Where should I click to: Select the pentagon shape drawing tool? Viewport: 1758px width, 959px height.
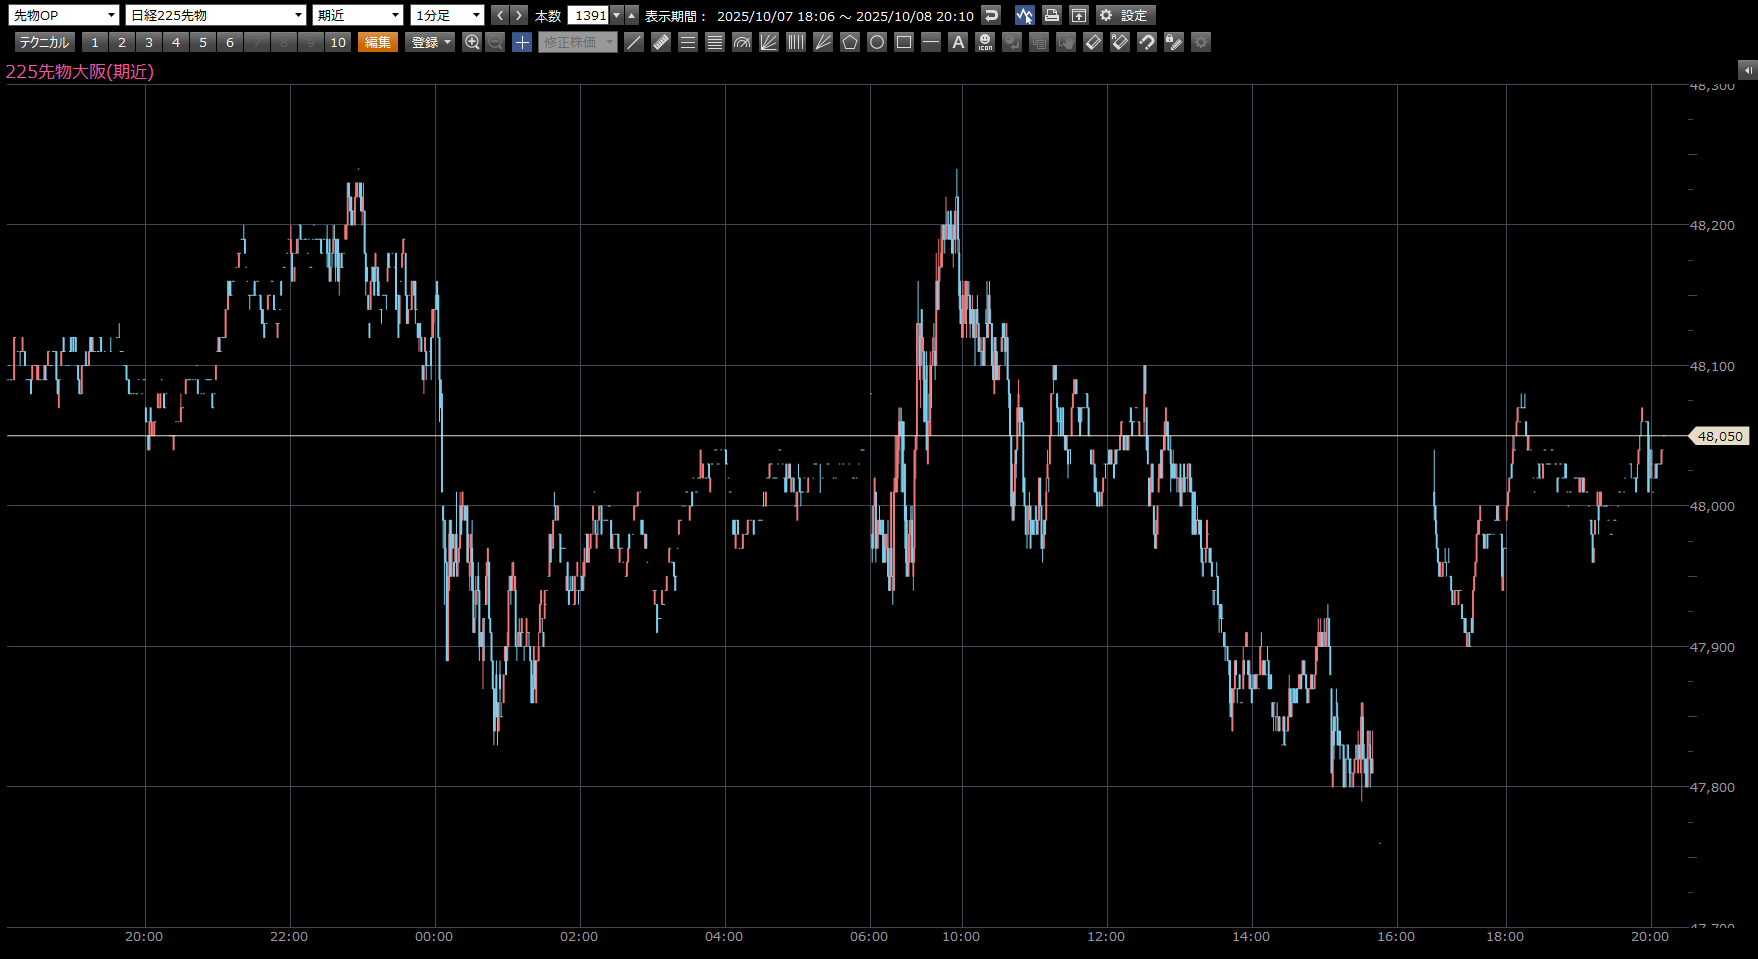(850, 42)
